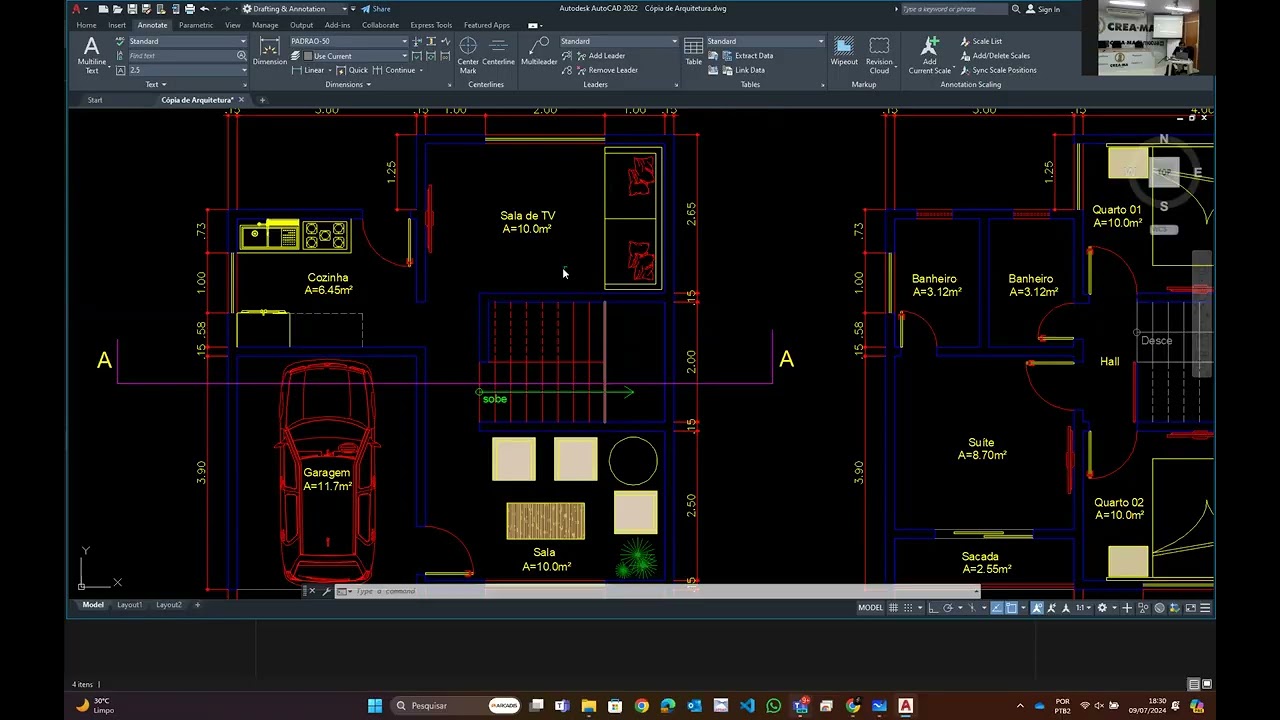Open the Parametric ribbon tab
Image resolution: width=1280 pixels, height=720 pixels.
196,25
